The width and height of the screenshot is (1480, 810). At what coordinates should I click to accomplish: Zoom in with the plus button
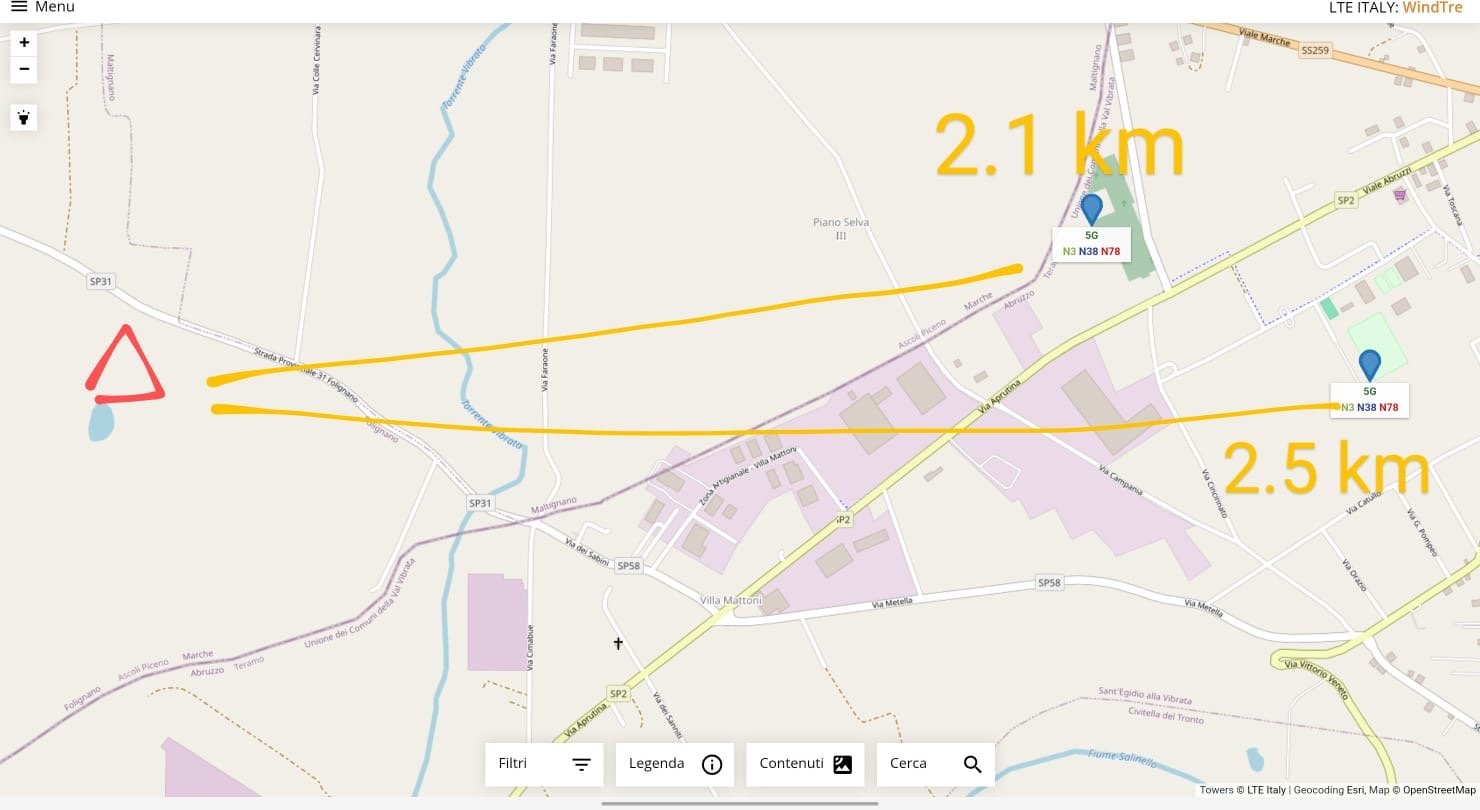(24, 42)
